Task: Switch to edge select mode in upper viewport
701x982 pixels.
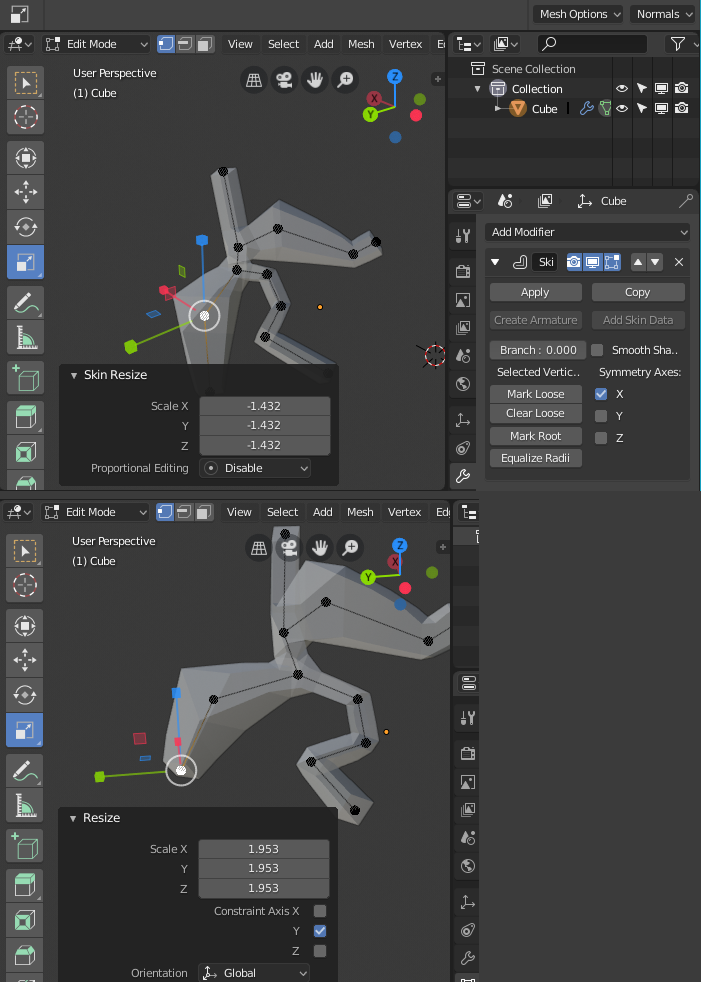Action: tap(185, 44)
